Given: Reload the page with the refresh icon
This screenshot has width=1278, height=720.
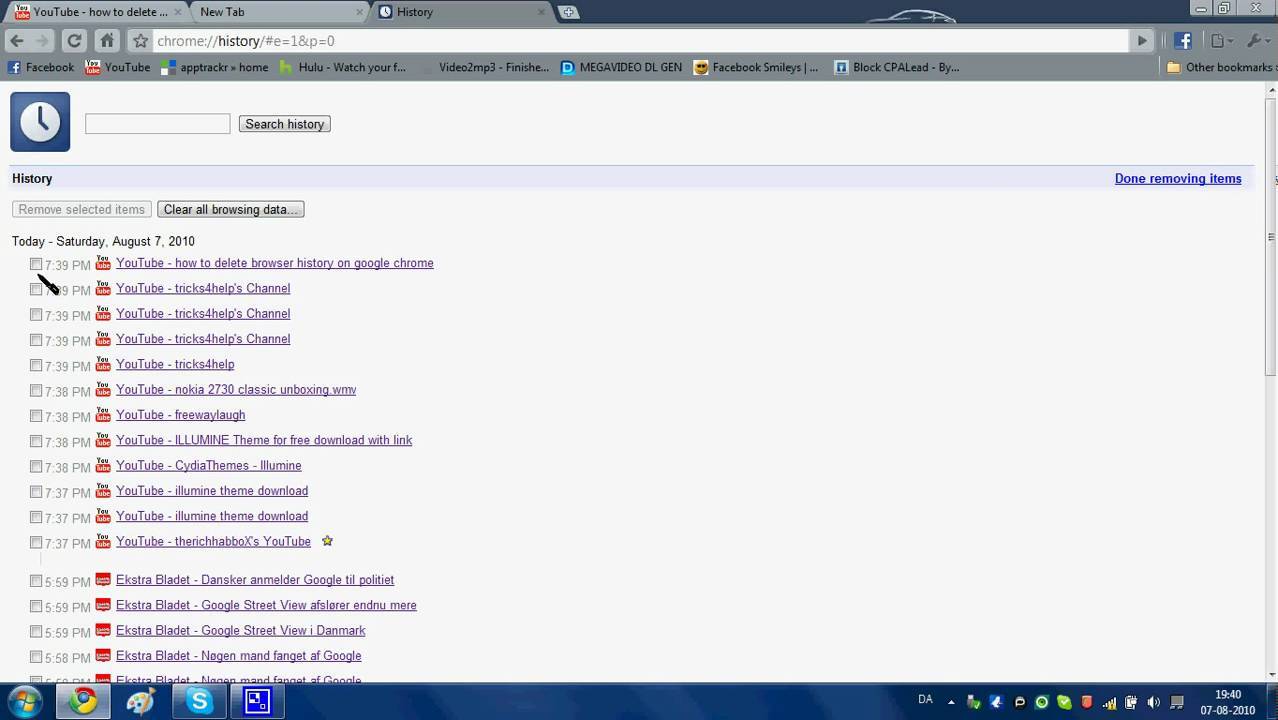Looking at the screenshot, I should (74, 41).
